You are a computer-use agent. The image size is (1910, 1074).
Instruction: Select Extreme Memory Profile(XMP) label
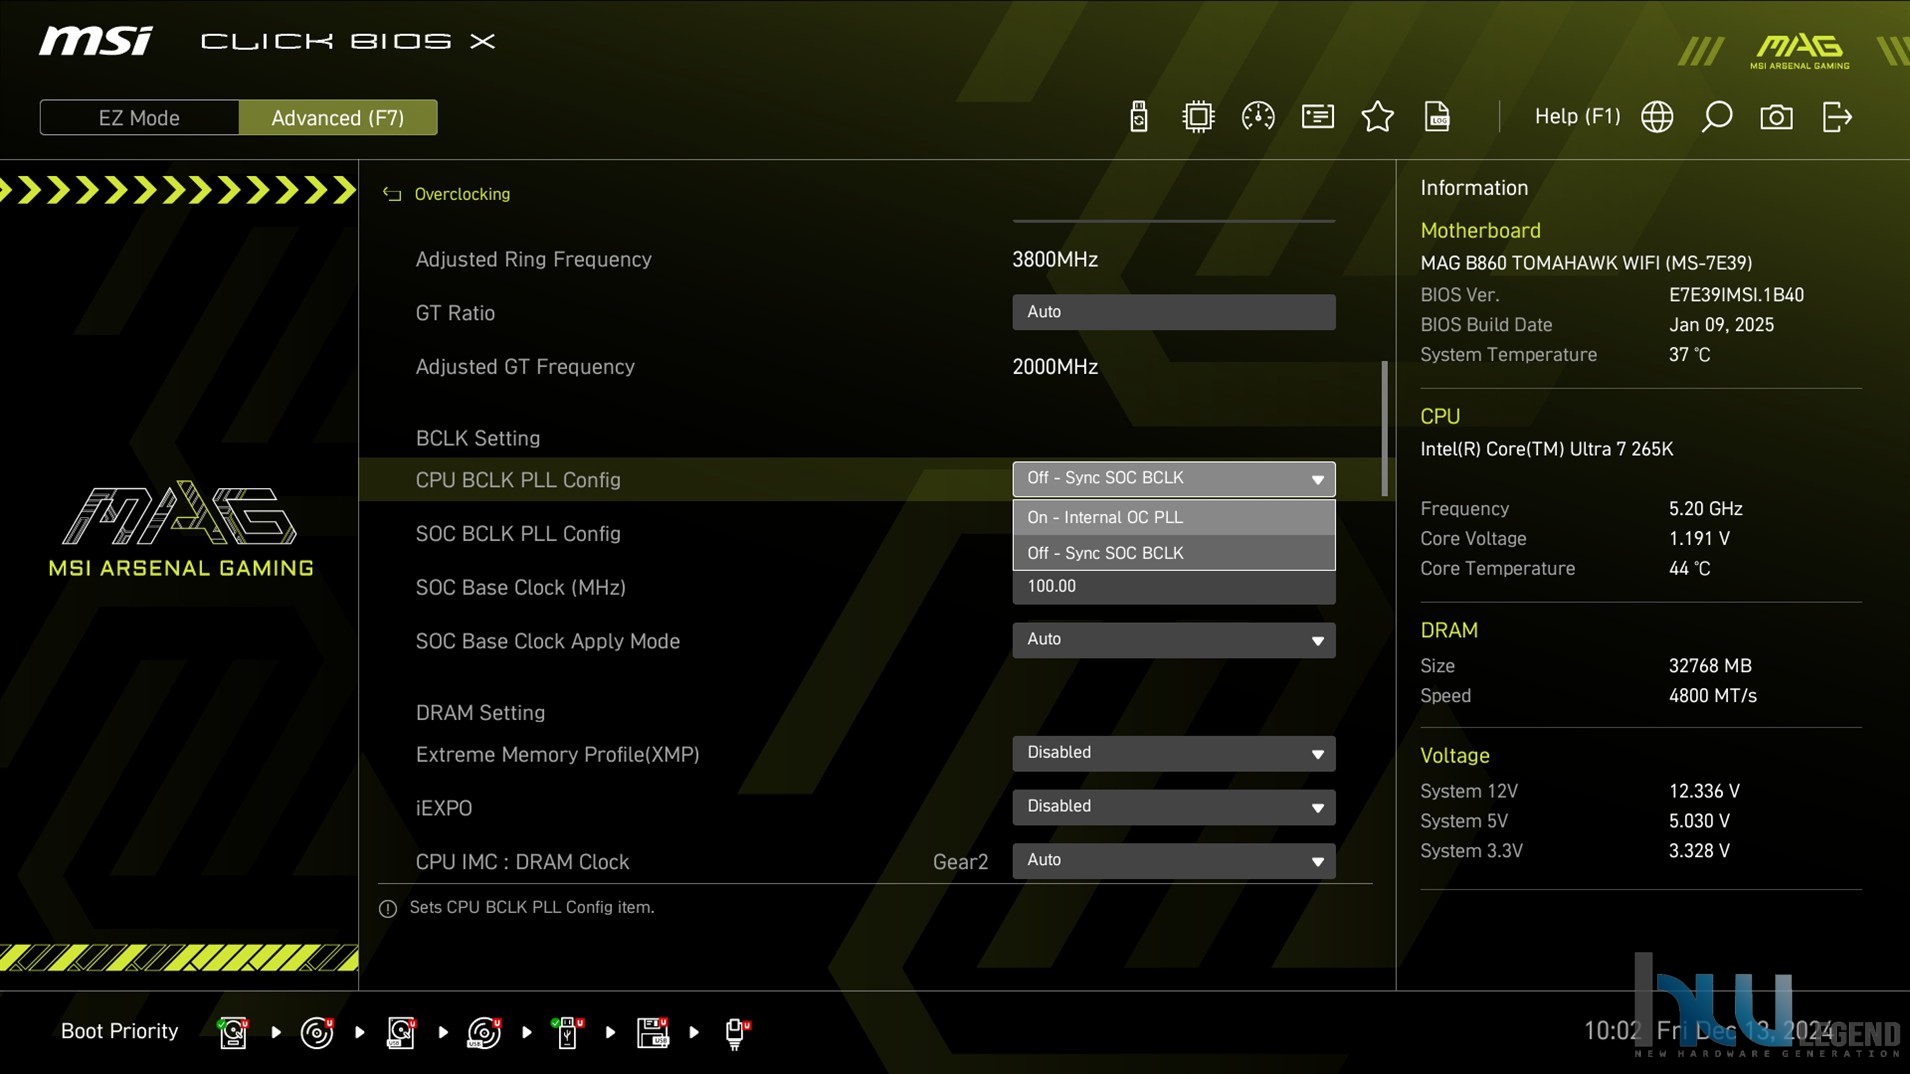[557, 755]
